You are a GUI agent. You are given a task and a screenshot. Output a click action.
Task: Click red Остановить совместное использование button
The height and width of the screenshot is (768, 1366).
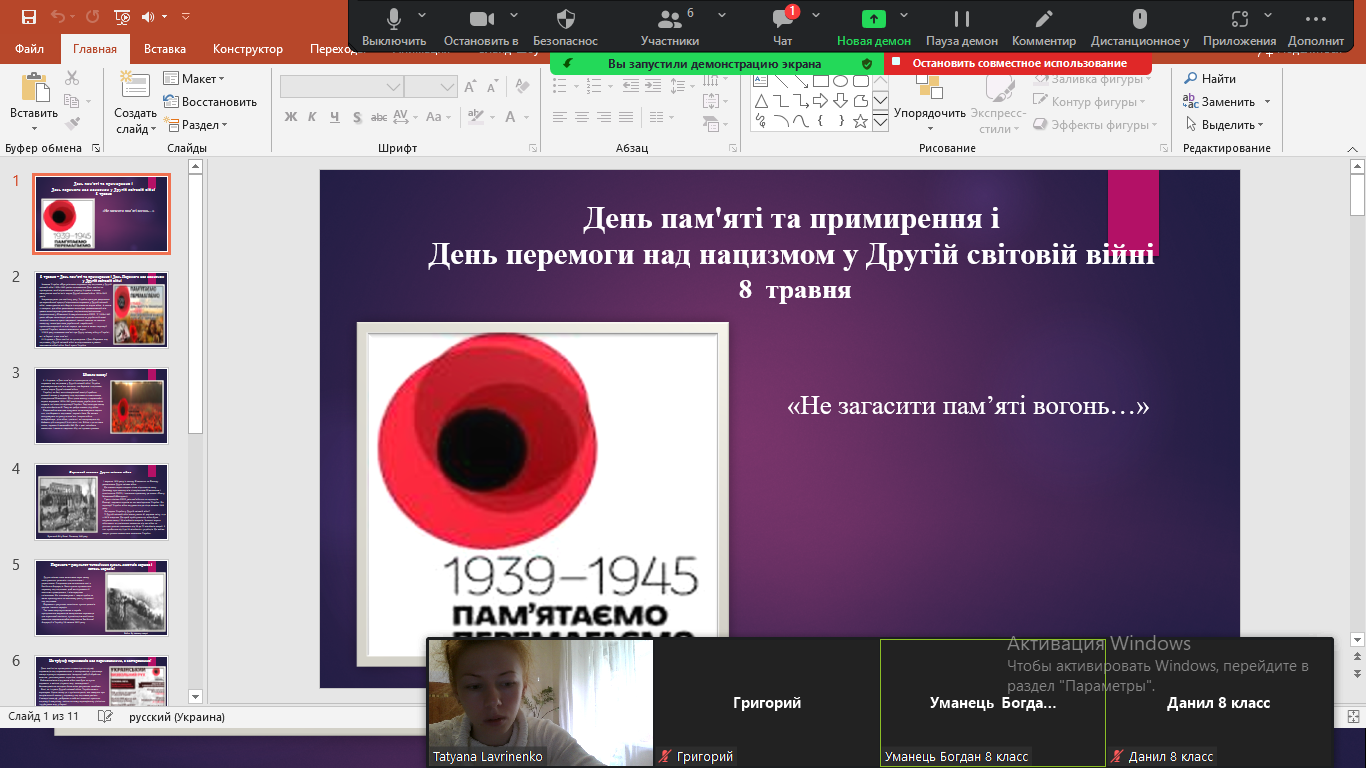1017,63
